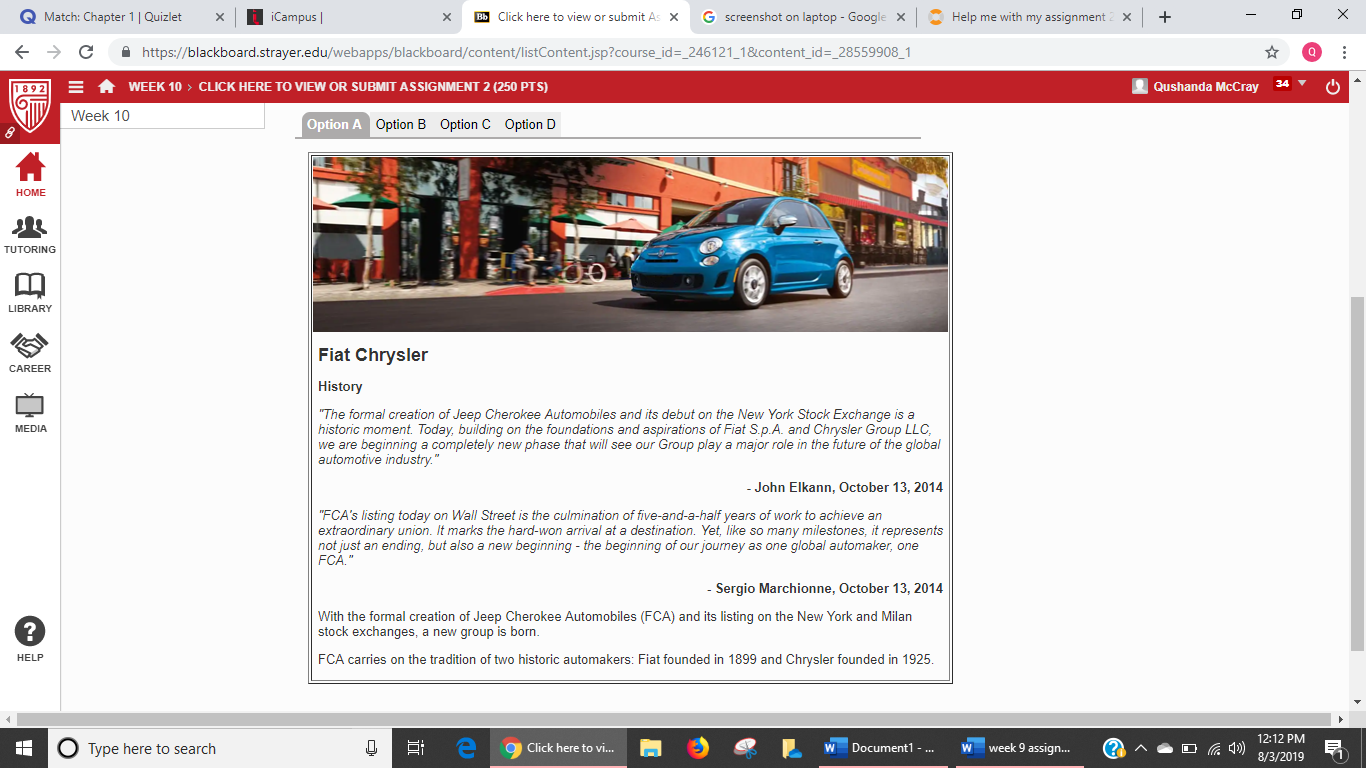Bookmark this page with the star icon
Image resolution: width=1366 pixels, height=768 pixels.
pos(1272,52)
